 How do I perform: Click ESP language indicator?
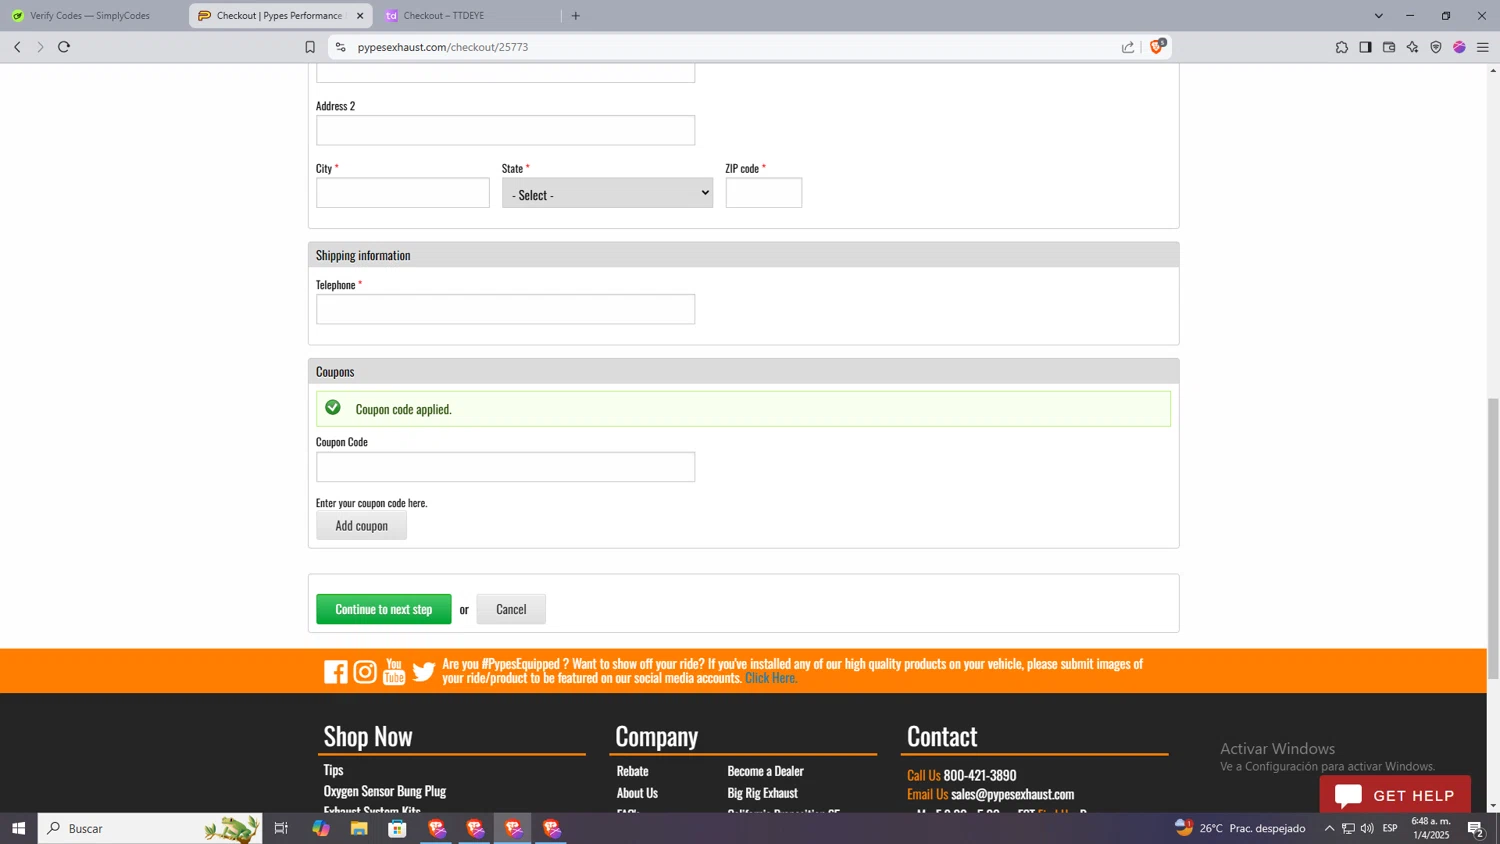[1390, 828]
